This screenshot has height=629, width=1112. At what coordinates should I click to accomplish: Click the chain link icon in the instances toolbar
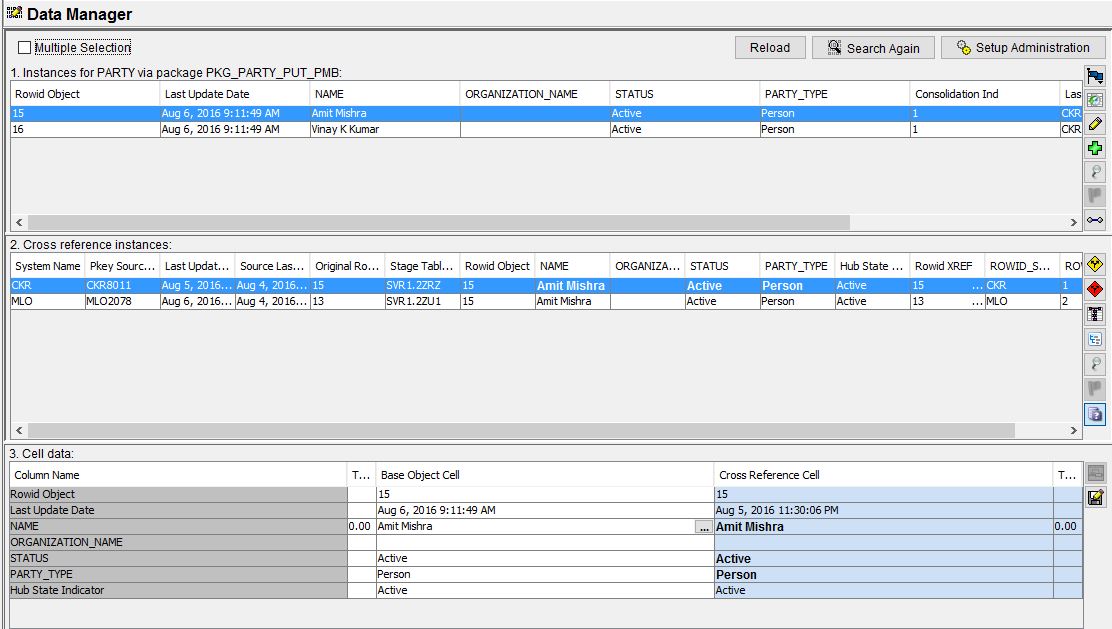(1095, 220)
